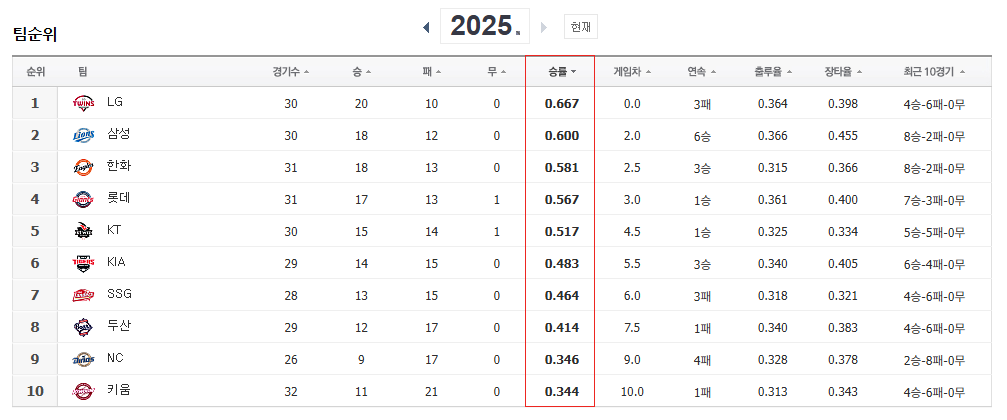The image size is (1007, 420).
Task: Open the 삼성 team name link
Action: point(119,134)
